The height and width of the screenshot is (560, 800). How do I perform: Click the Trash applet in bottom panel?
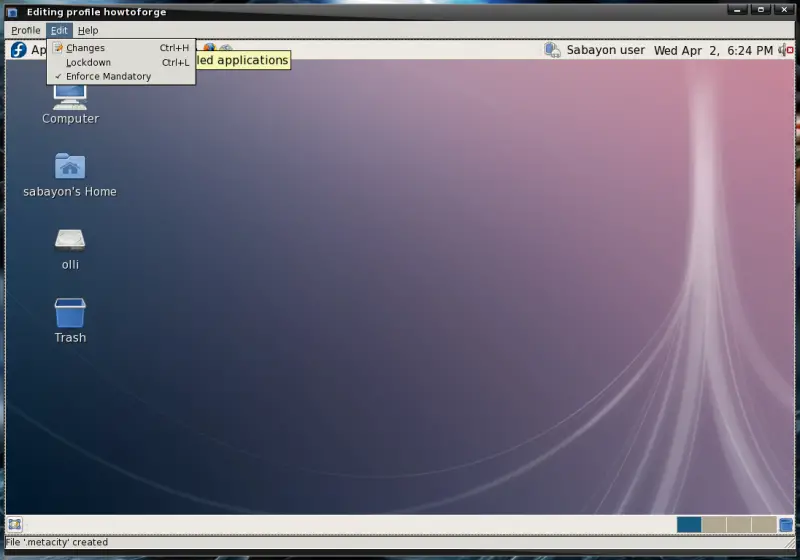click(x=786, y=524)
